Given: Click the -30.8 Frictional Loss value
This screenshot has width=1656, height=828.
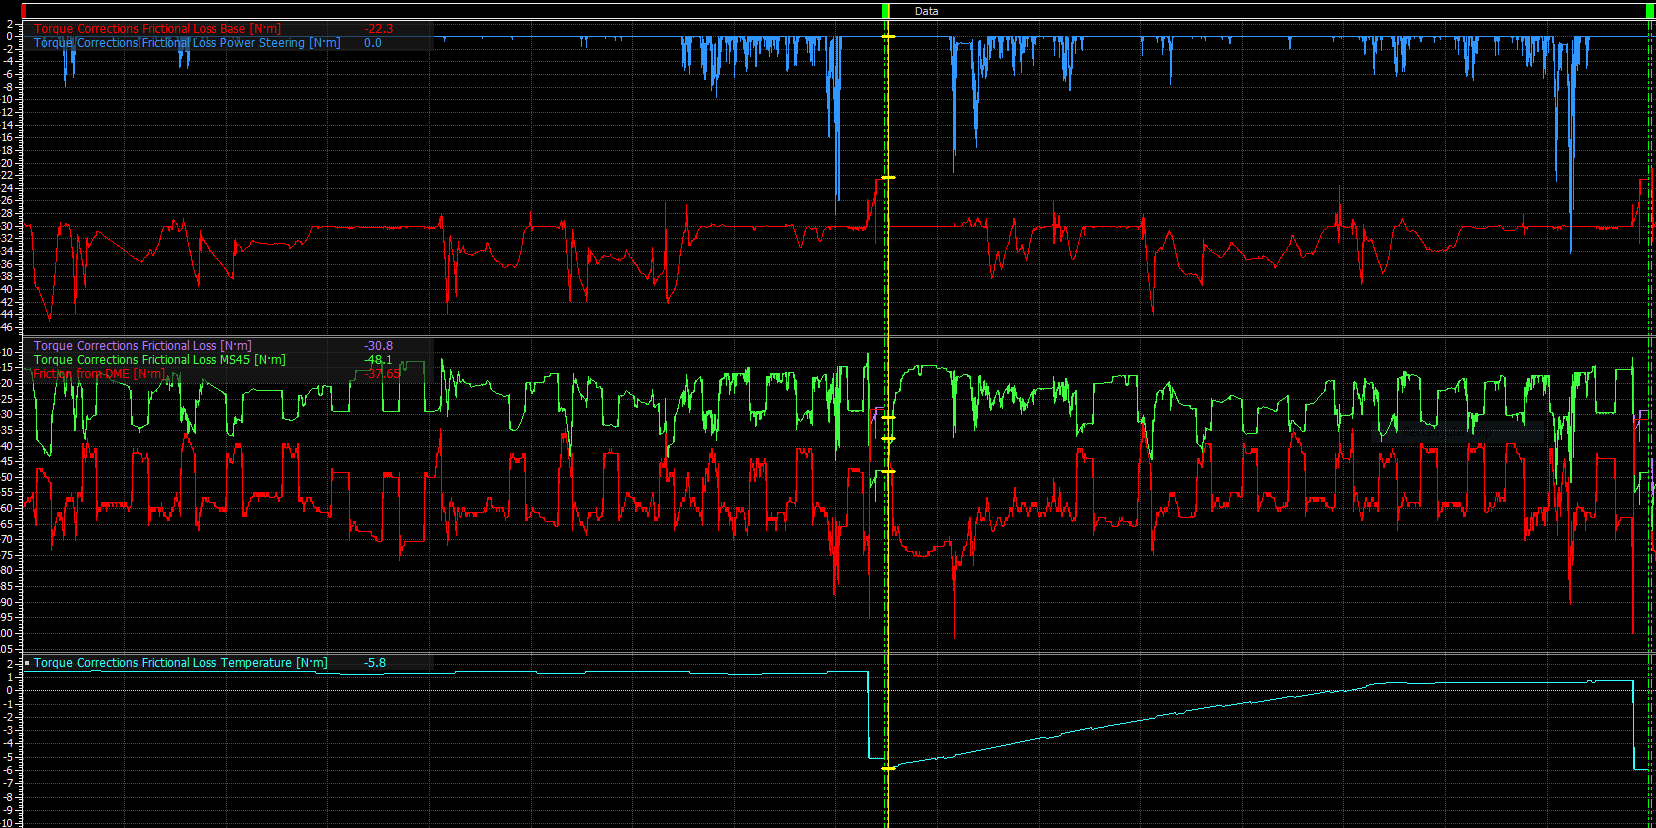Looking at the screenshot, I should (378, 346).
